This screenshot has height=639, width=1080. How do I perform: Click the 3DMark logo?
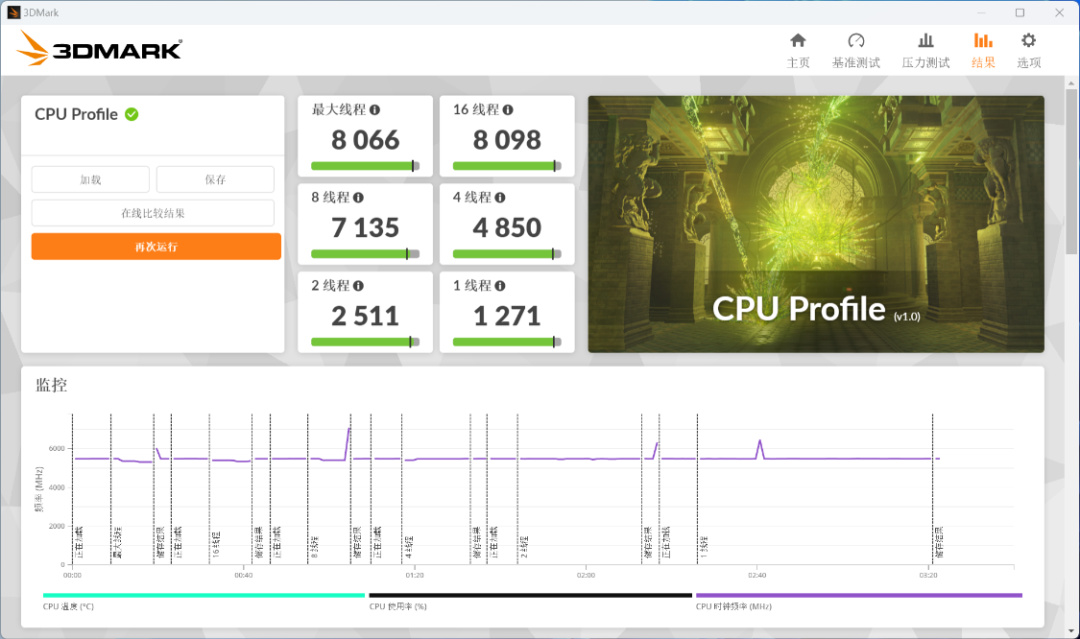(99, 49)
